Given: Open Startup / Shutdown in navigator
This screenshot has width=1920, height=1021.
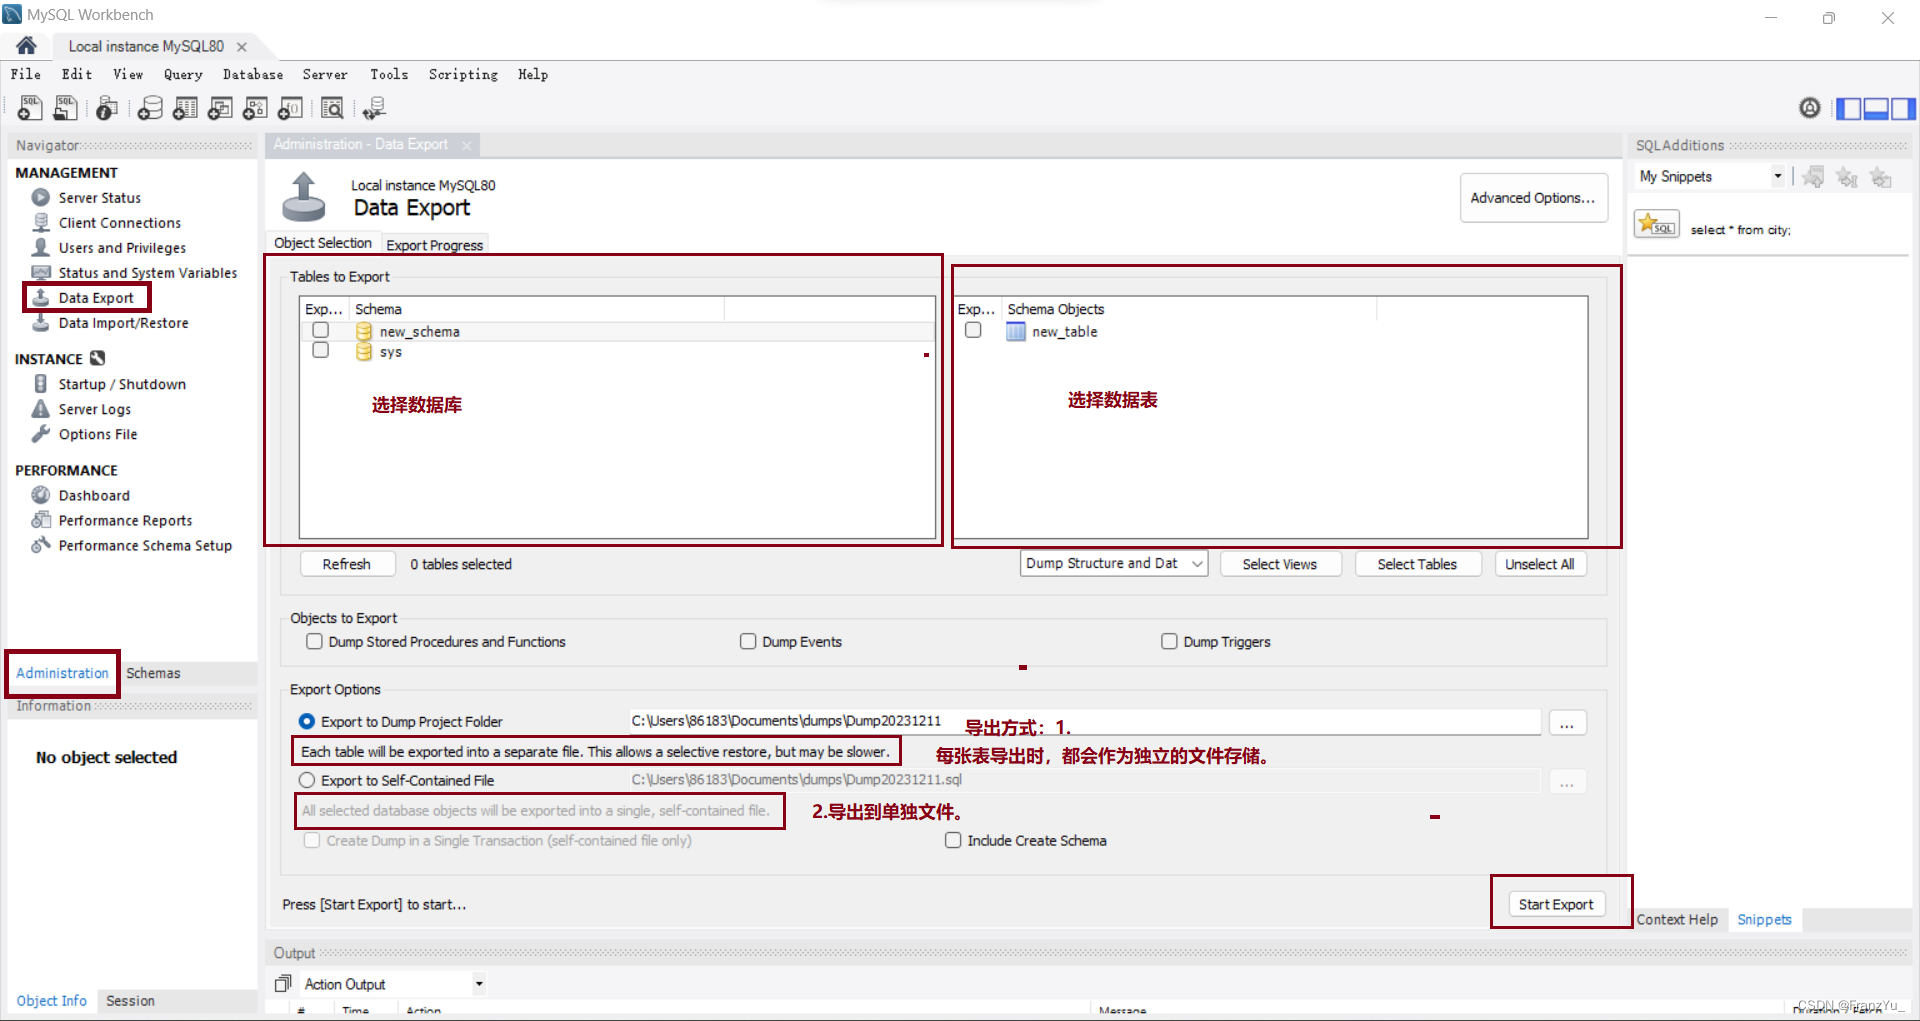Looking at the screenshot, I should (x=122, y=384).
